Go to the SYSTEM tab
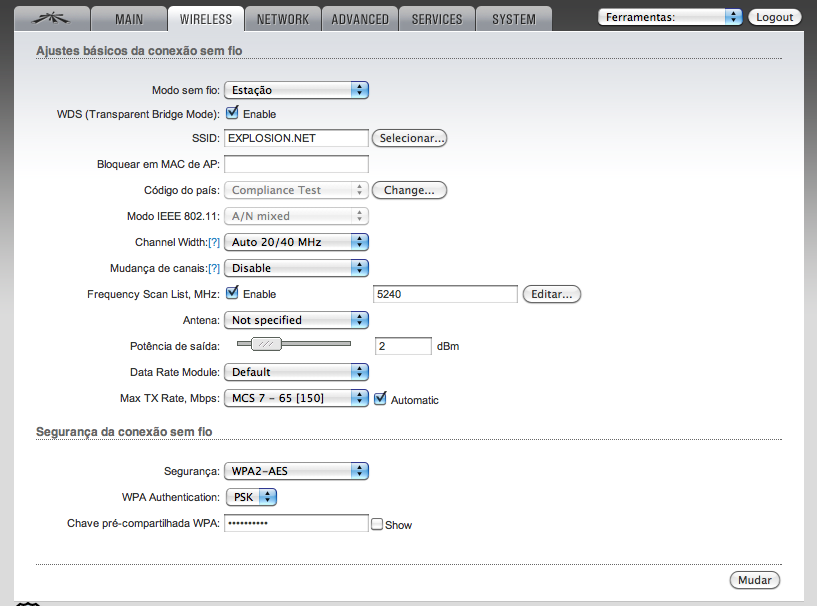Viewport: 817px width, 606px height. 514,19
